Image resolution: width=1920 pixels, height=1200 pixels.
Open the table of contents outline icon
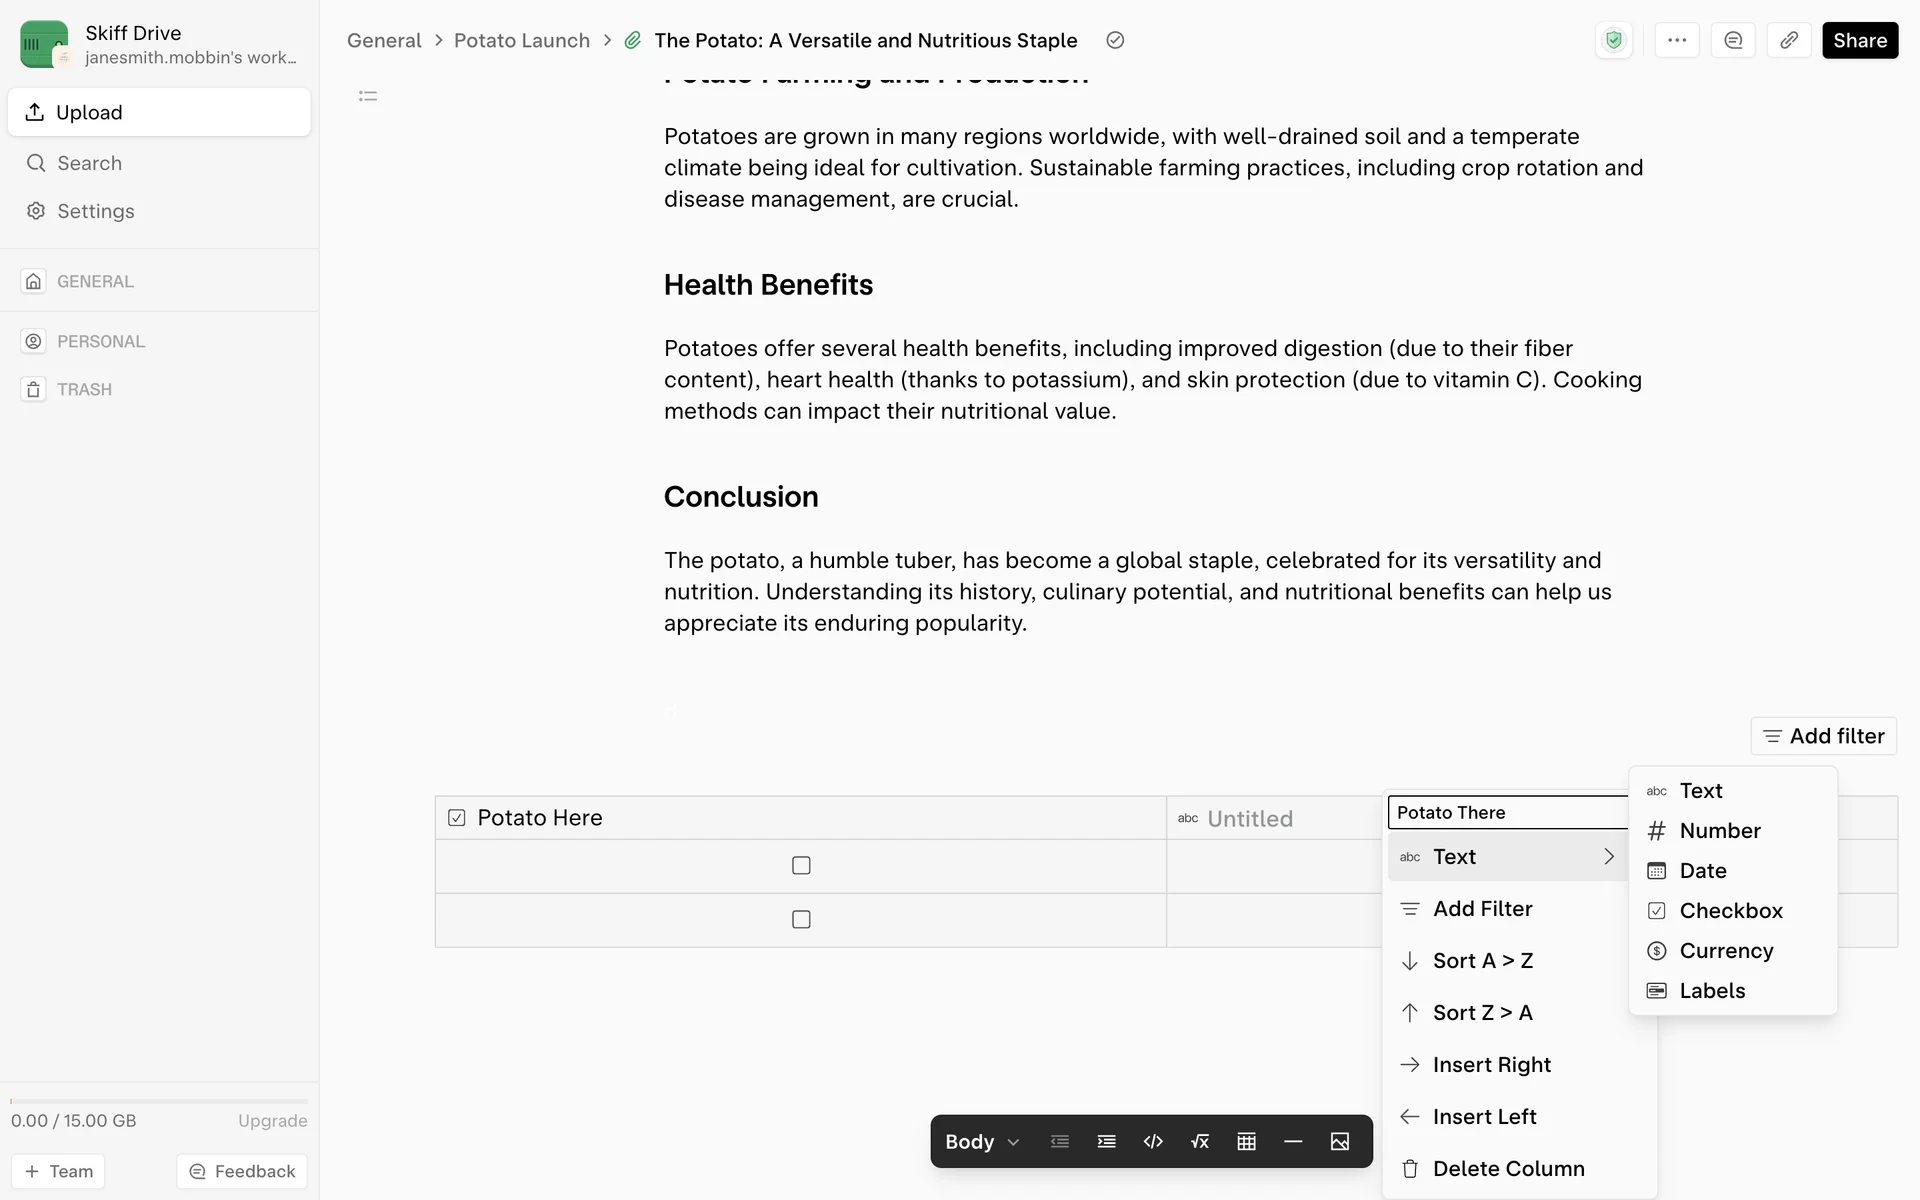[x=368, y=96]
